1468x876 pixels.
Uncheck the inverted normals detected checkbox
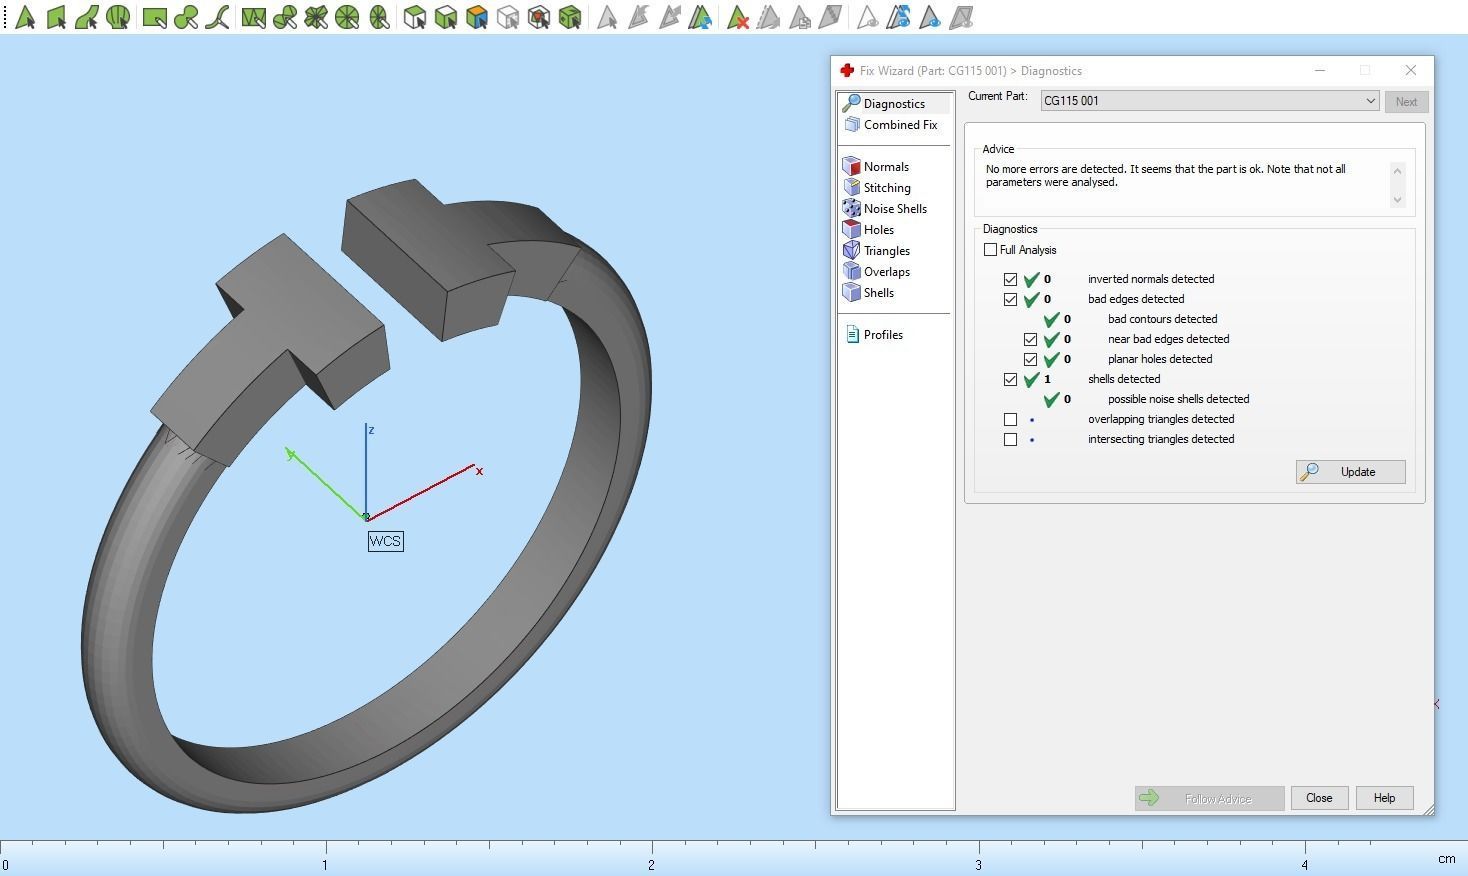click(x=1010, y=280)
